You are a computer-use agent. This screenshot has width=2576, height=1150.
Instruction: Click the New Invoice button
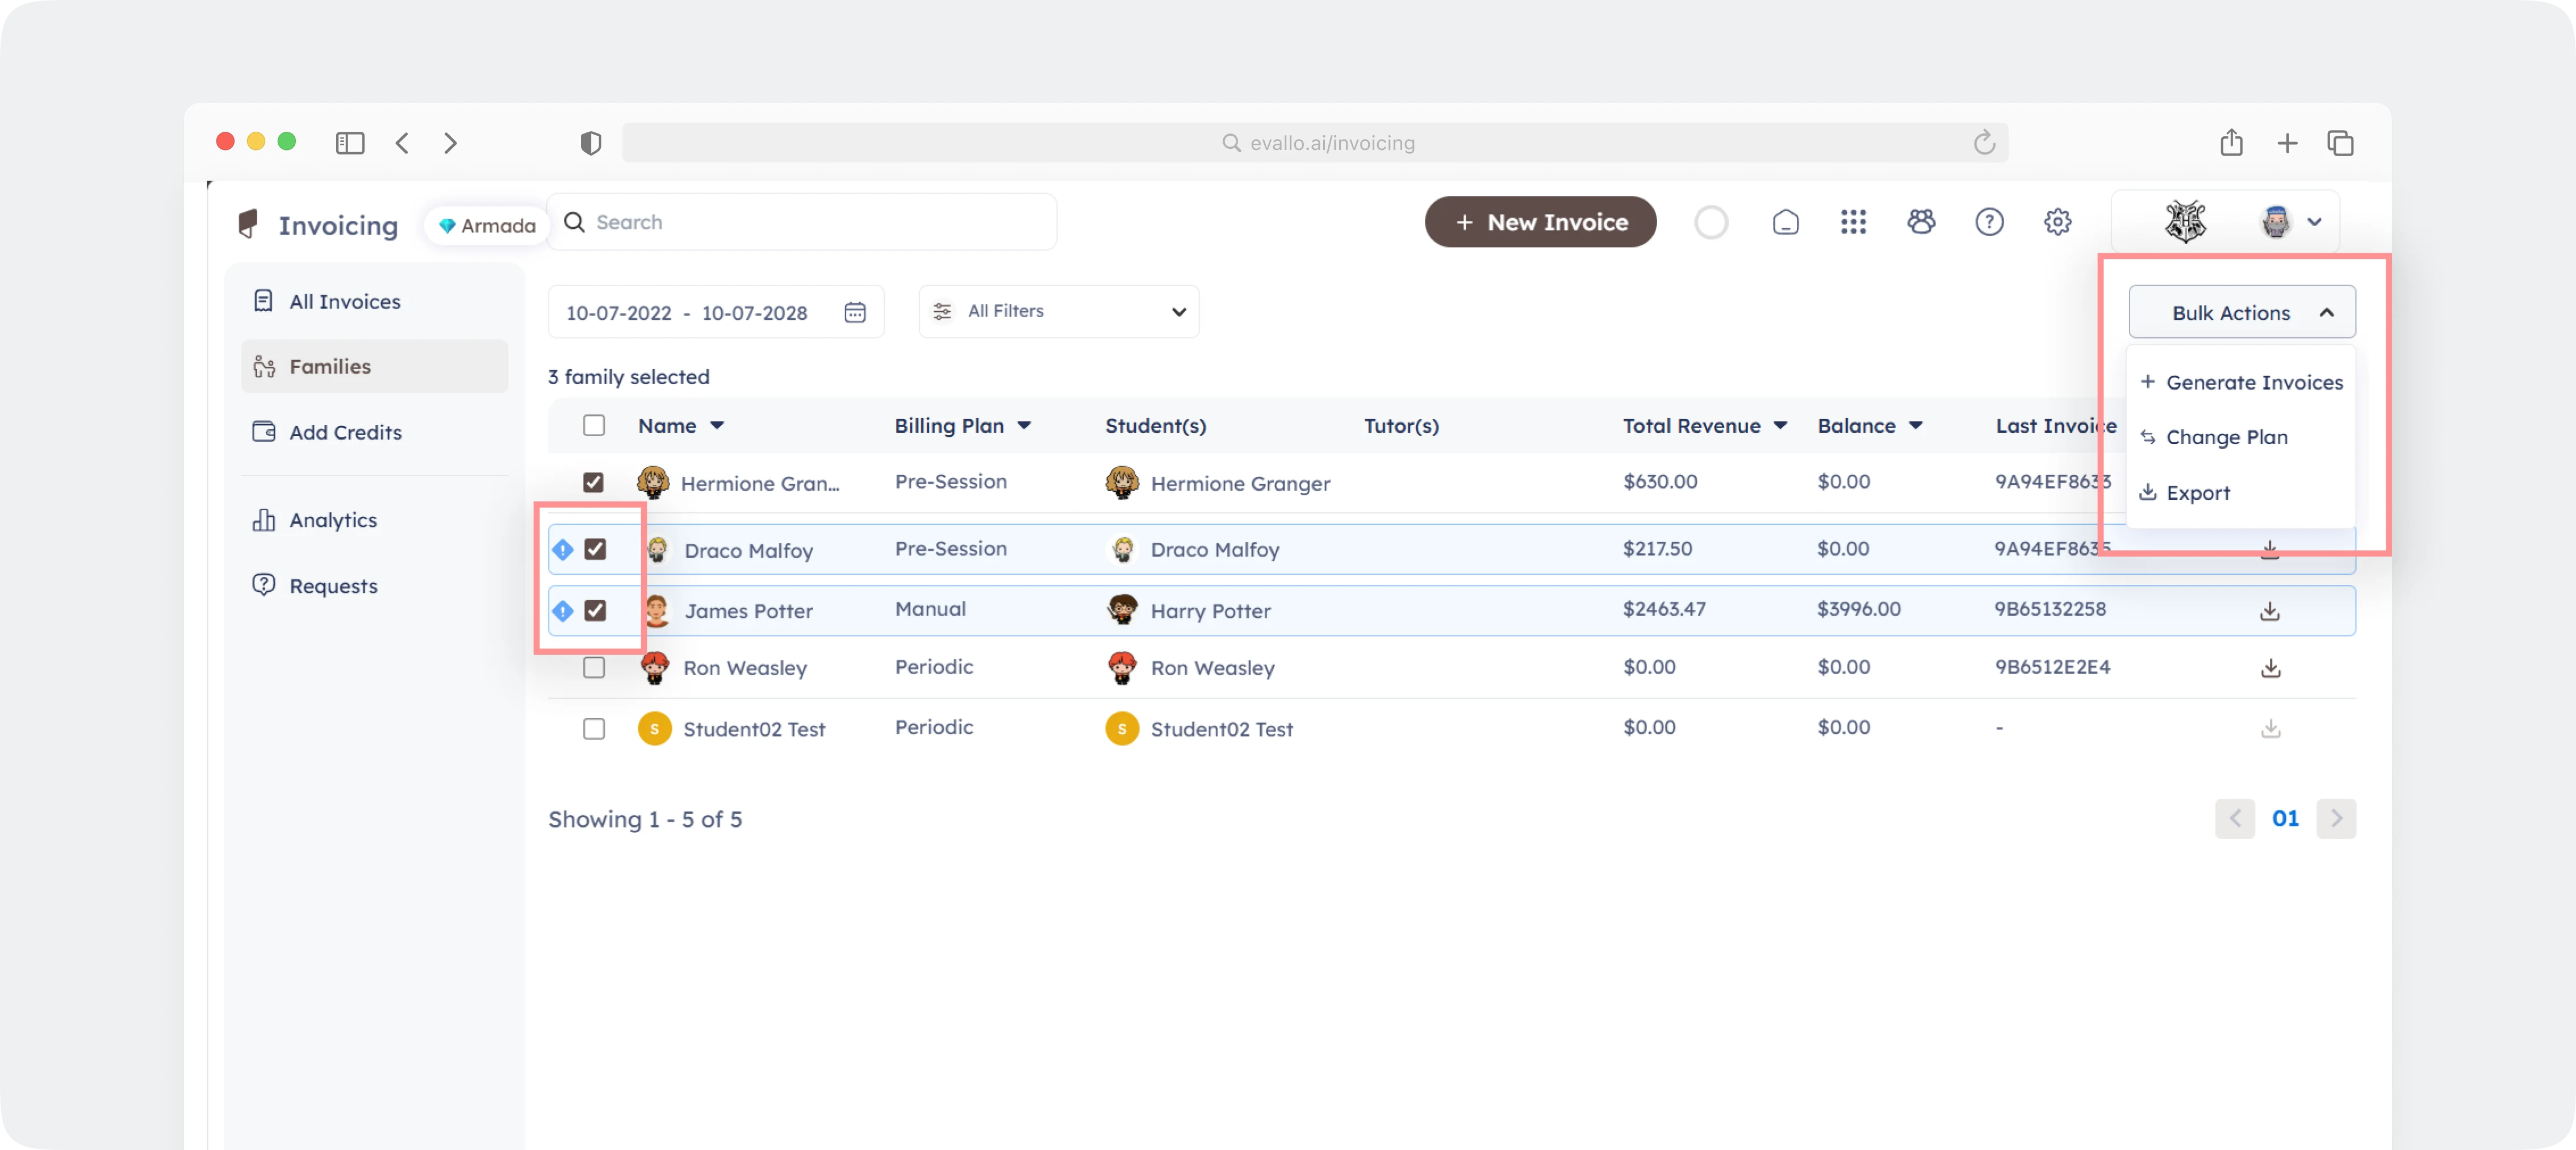click(x=1540, y=222)
